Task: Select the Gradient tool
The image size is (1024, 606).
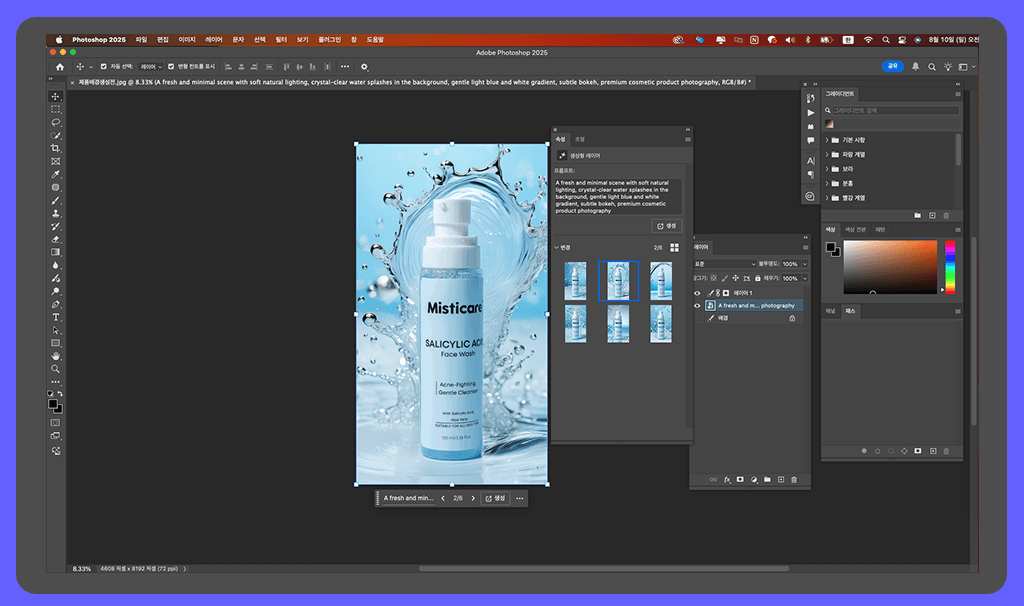Action: (56, 252)
